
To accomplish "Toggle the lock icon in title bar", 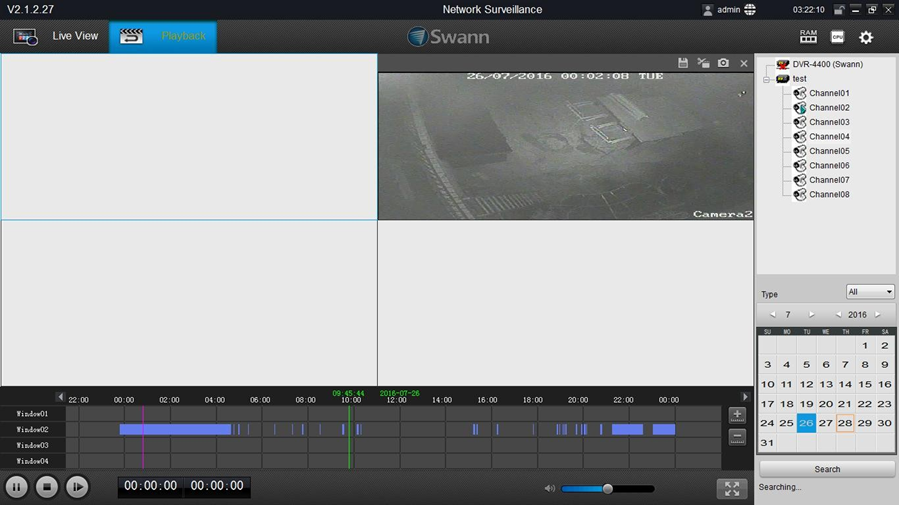I will 839,10.
